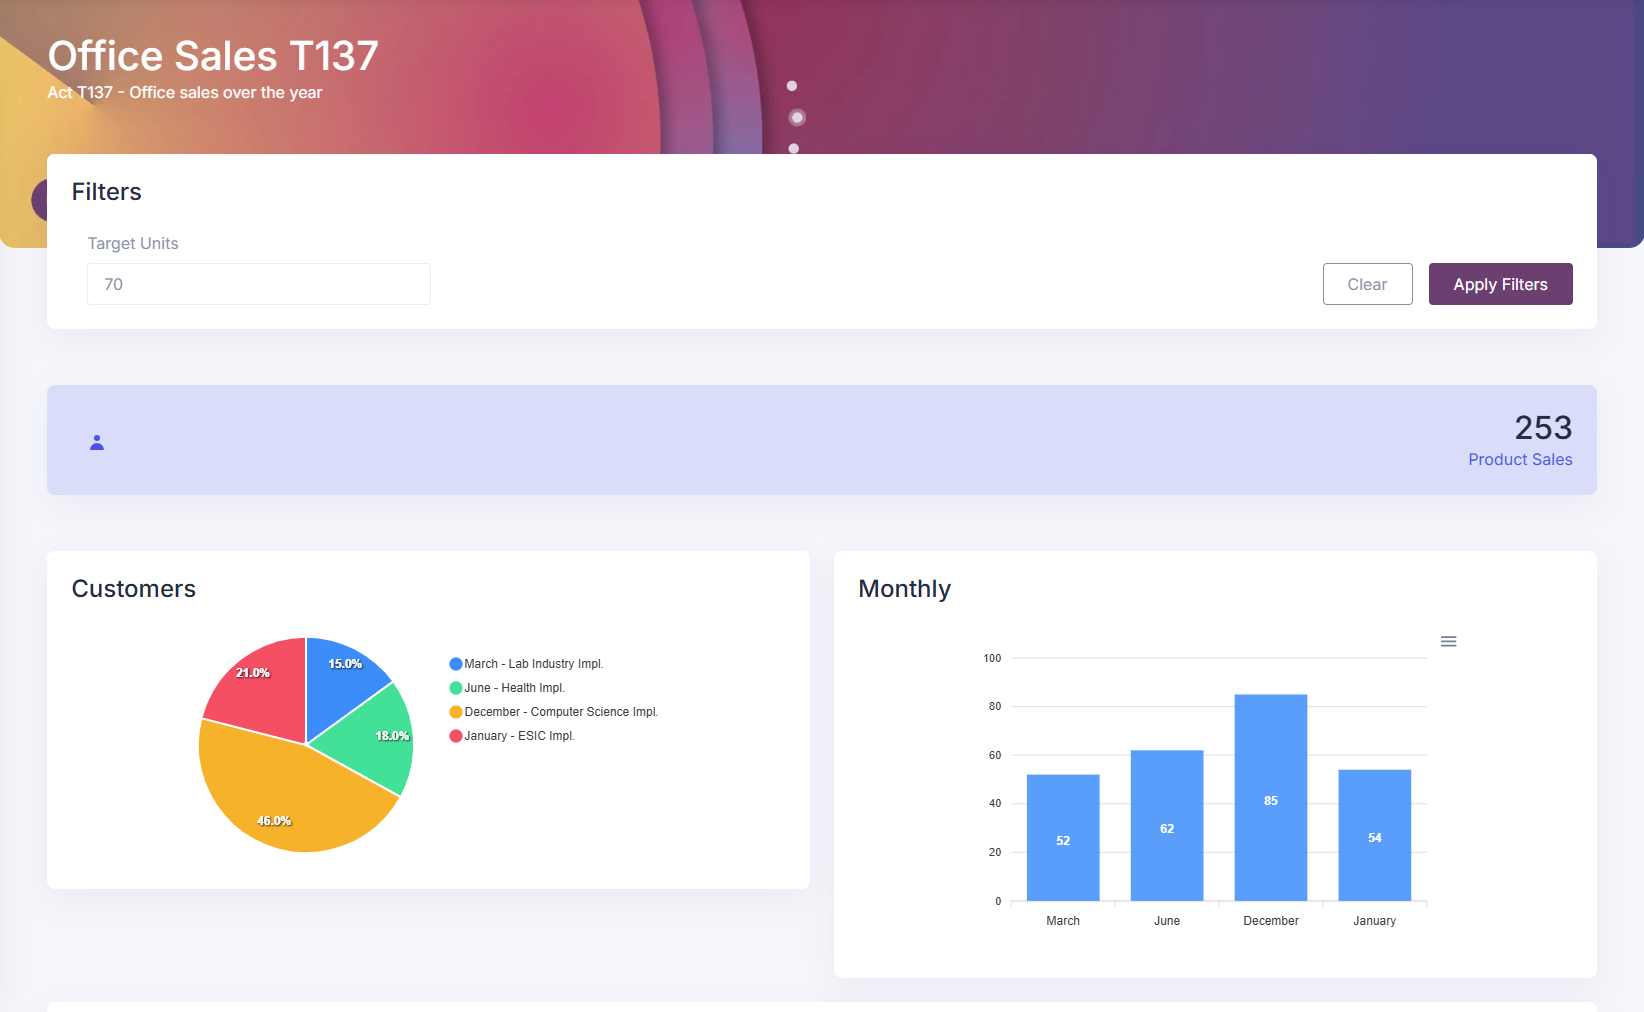Screen dimensions: 1644x1012
Task: Select the January bar showing 54
Action: 1374,835
